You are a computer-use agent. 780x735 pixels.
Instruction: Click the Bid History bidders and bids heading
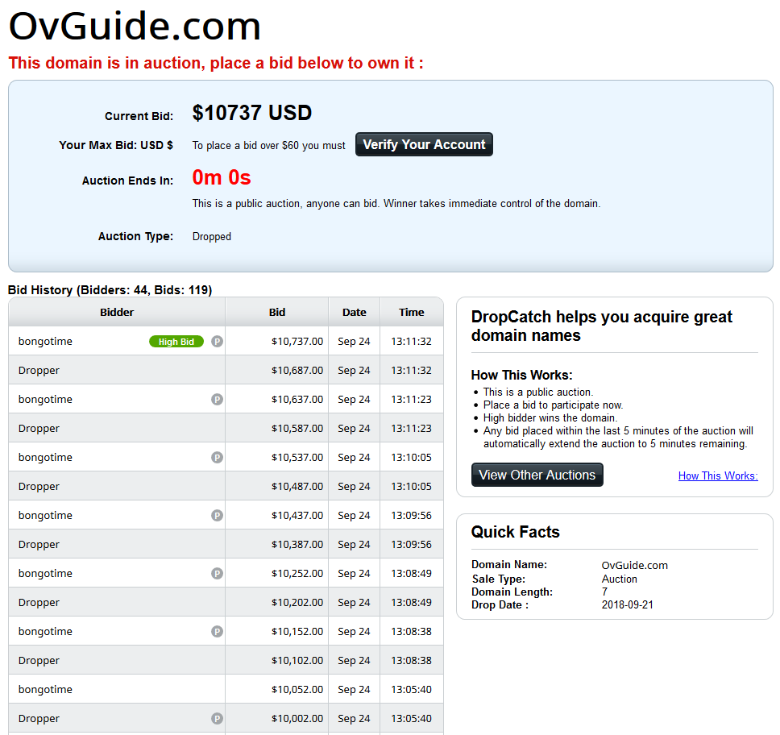(x=110, y=290)
